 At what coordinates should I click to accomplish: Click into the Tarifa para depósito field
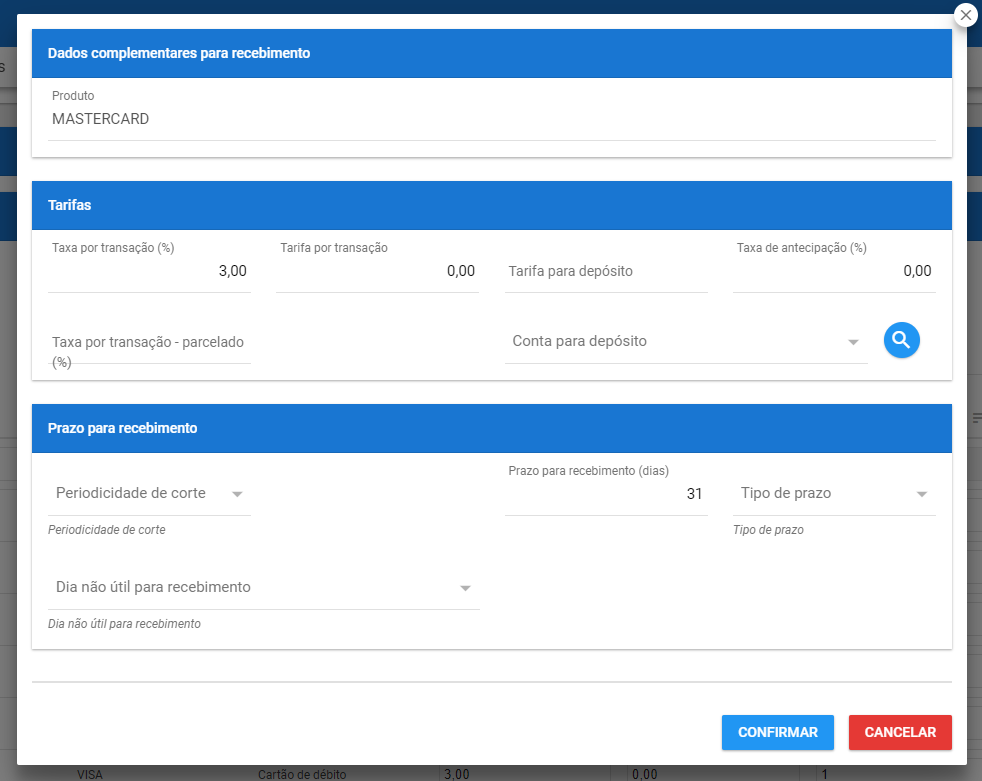[606, 272]
